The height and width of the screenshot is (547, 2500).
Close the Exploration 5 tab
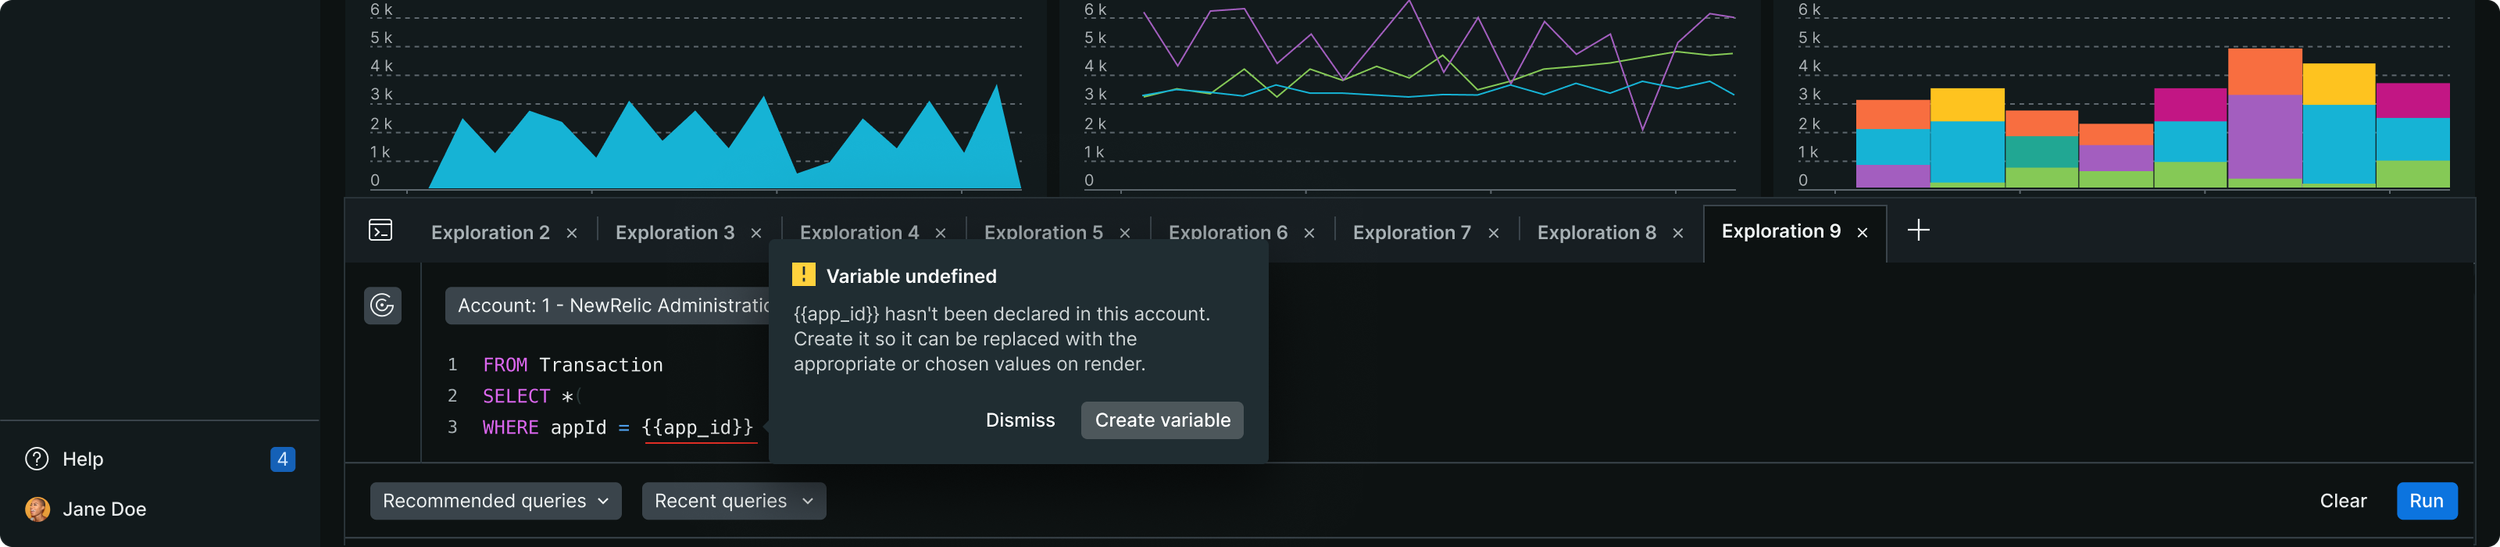click(x=1125, y=233)
